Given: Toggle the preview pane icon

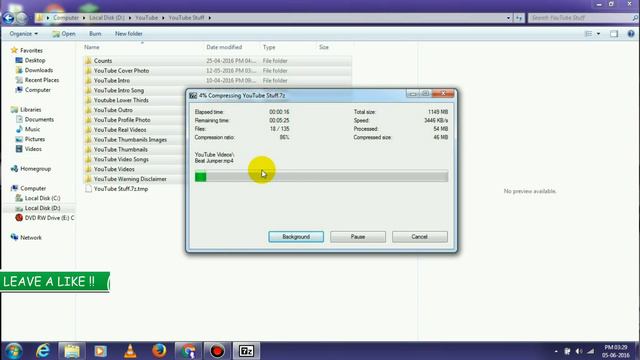Looking at the screenshot, I should (x=614, y=34).
